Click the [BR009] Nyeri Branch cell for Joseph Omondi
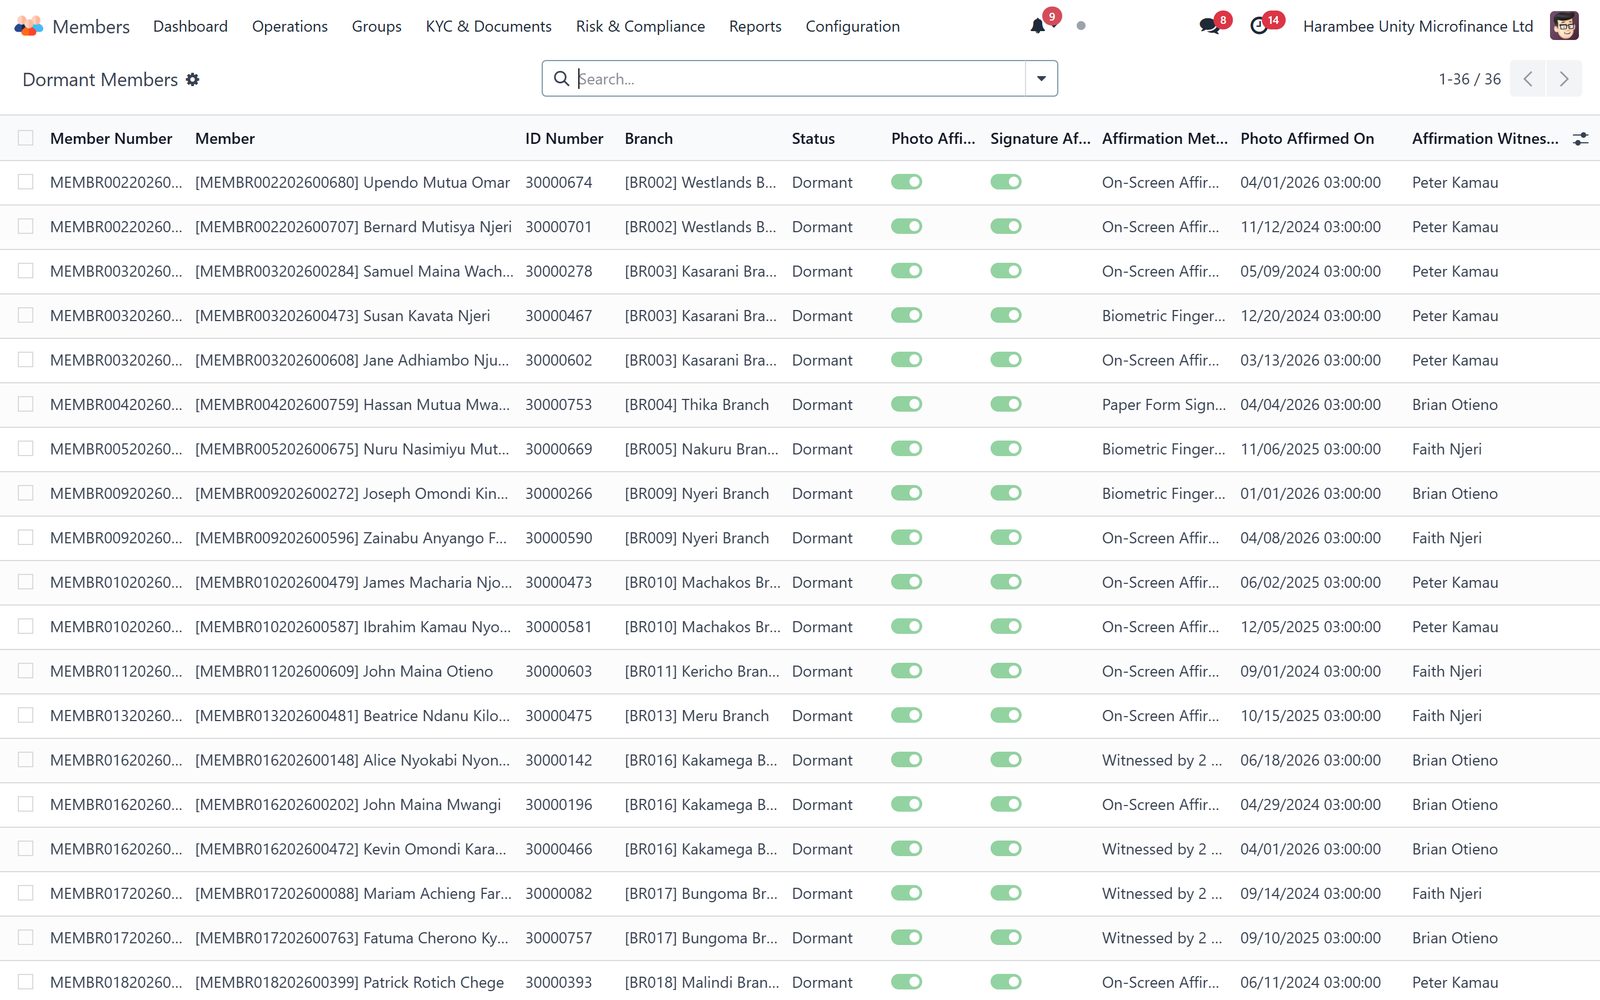The image size is (1600, 1000). (697, 493)
